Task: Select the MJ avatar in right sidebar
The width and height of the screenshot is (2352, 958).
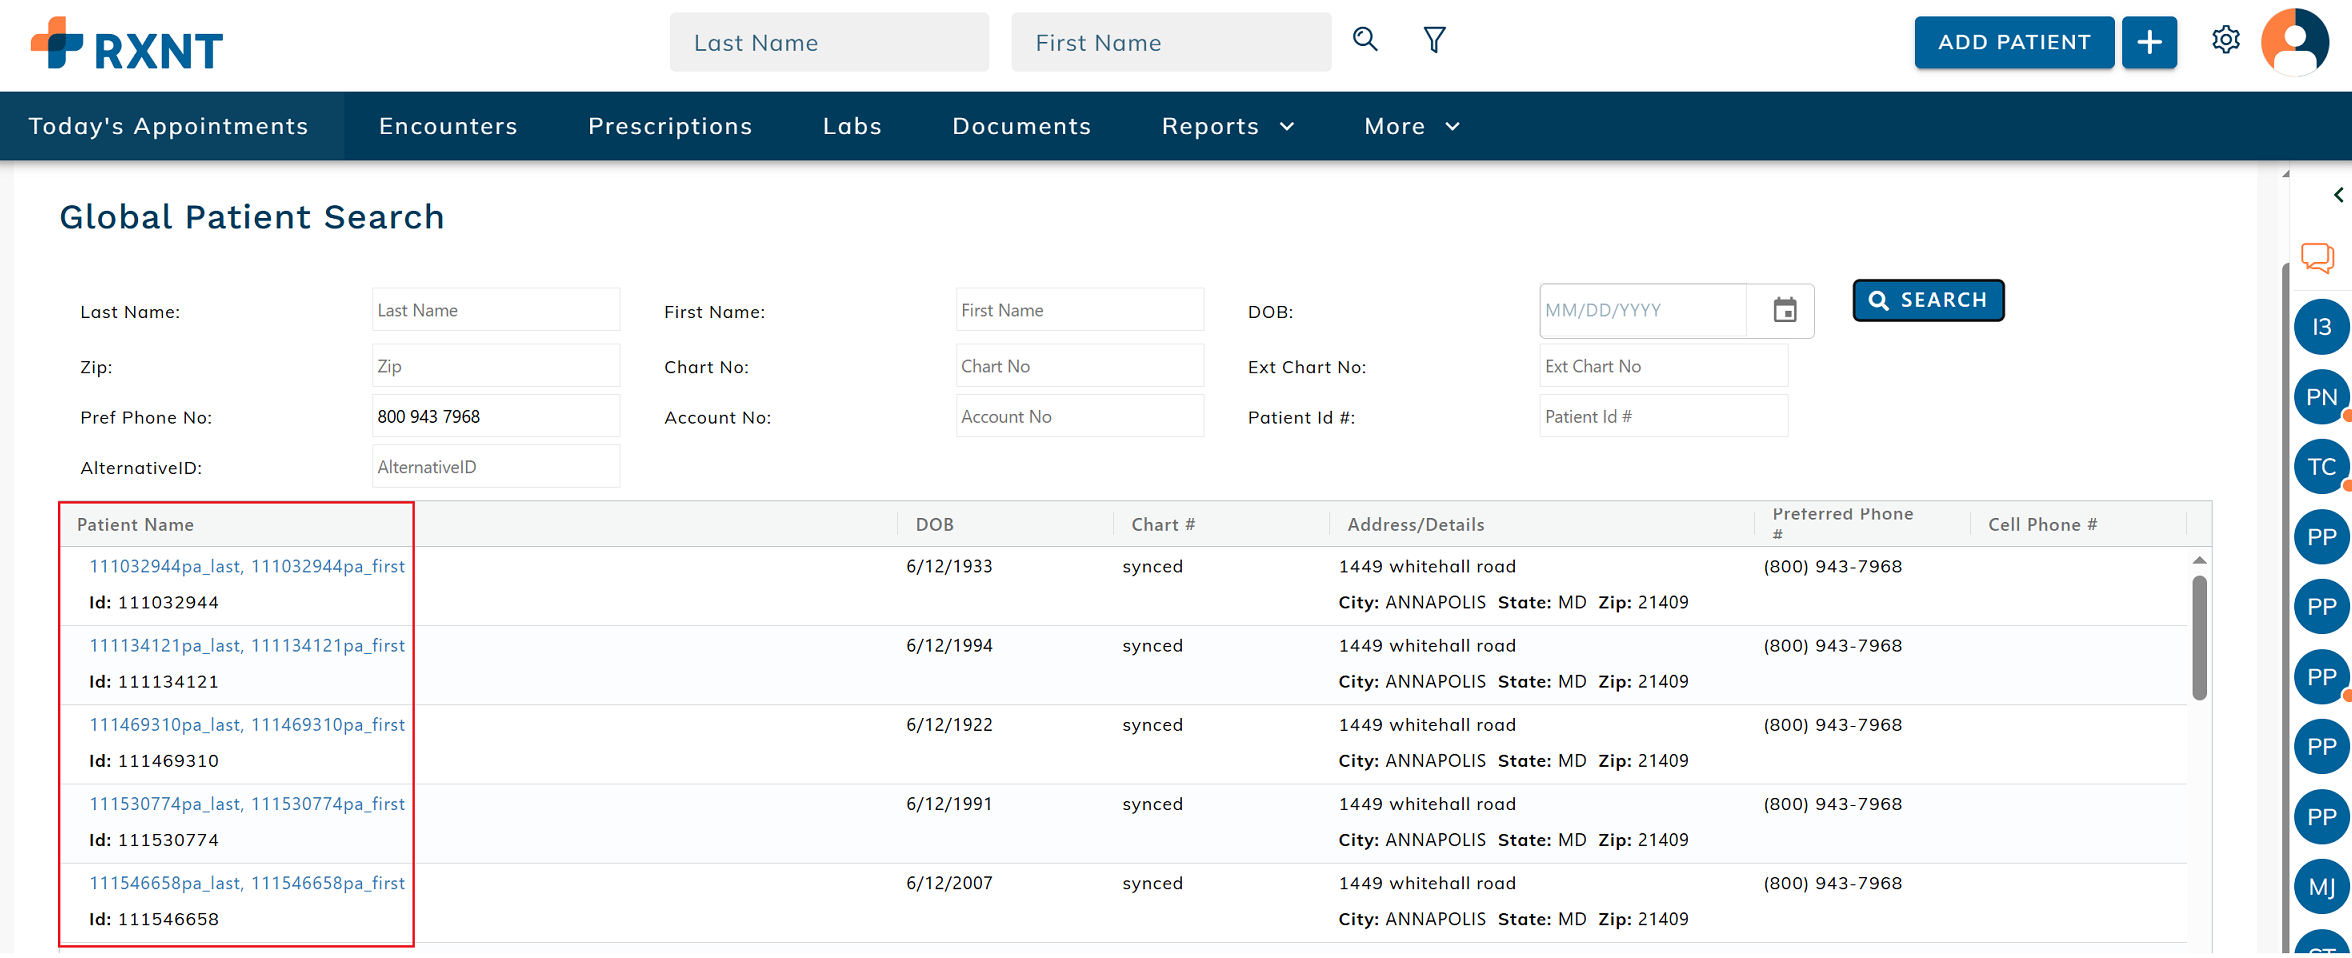Action: [2320, 887]
